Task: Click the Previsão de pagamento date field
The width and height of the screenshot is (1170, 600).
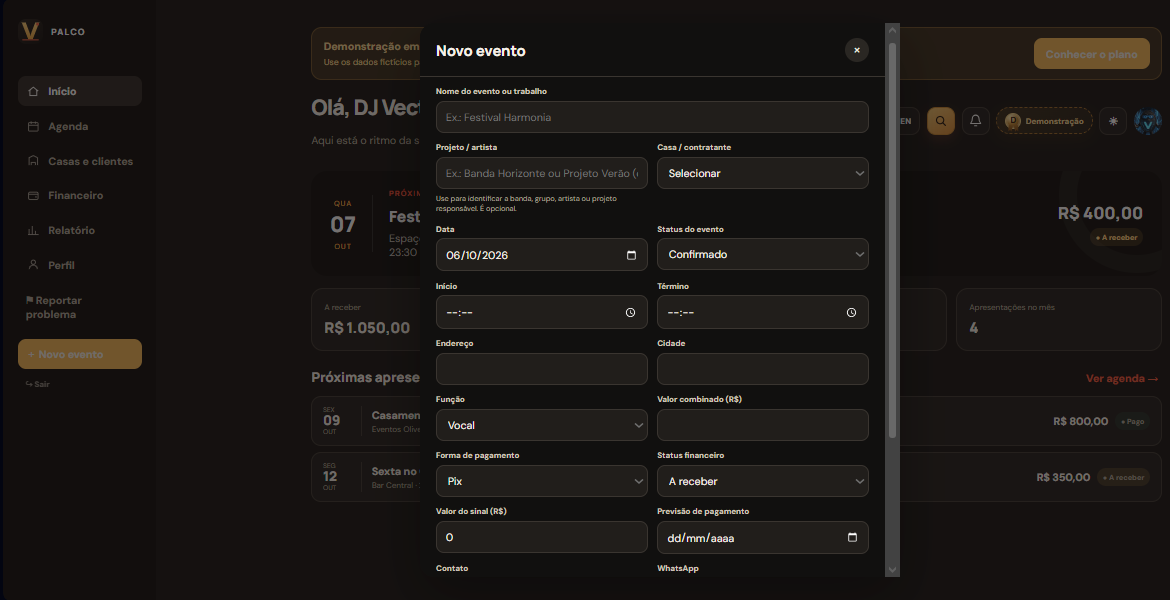Action: tap(763, 537)
